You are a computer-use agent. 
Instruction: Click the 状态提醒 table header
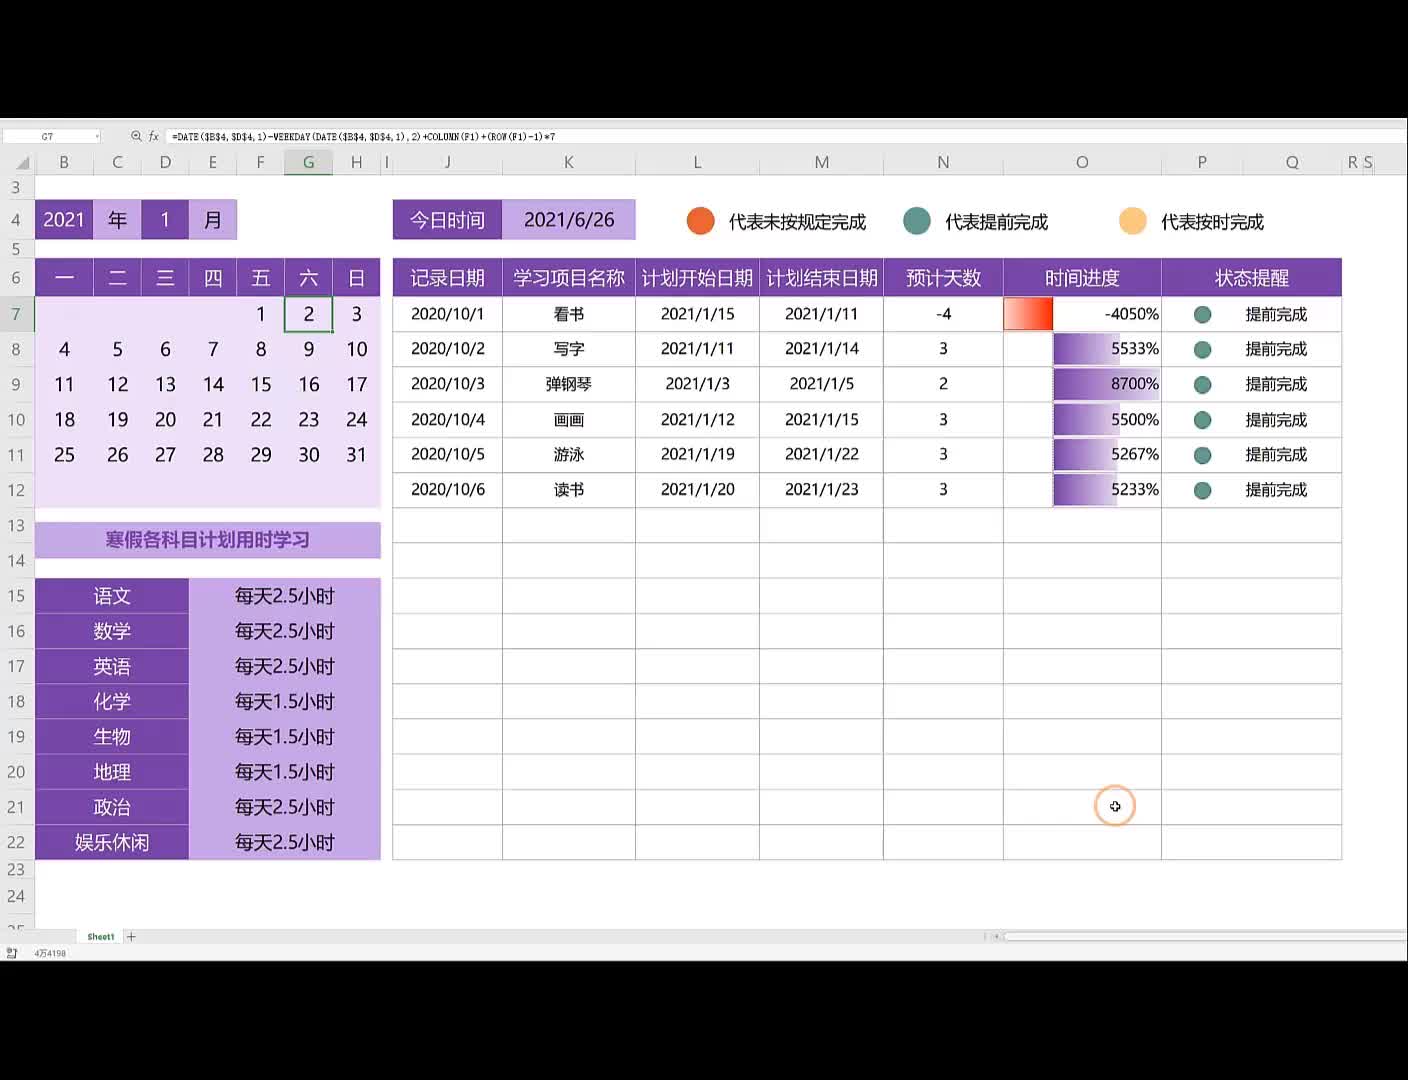(1251, 278)
